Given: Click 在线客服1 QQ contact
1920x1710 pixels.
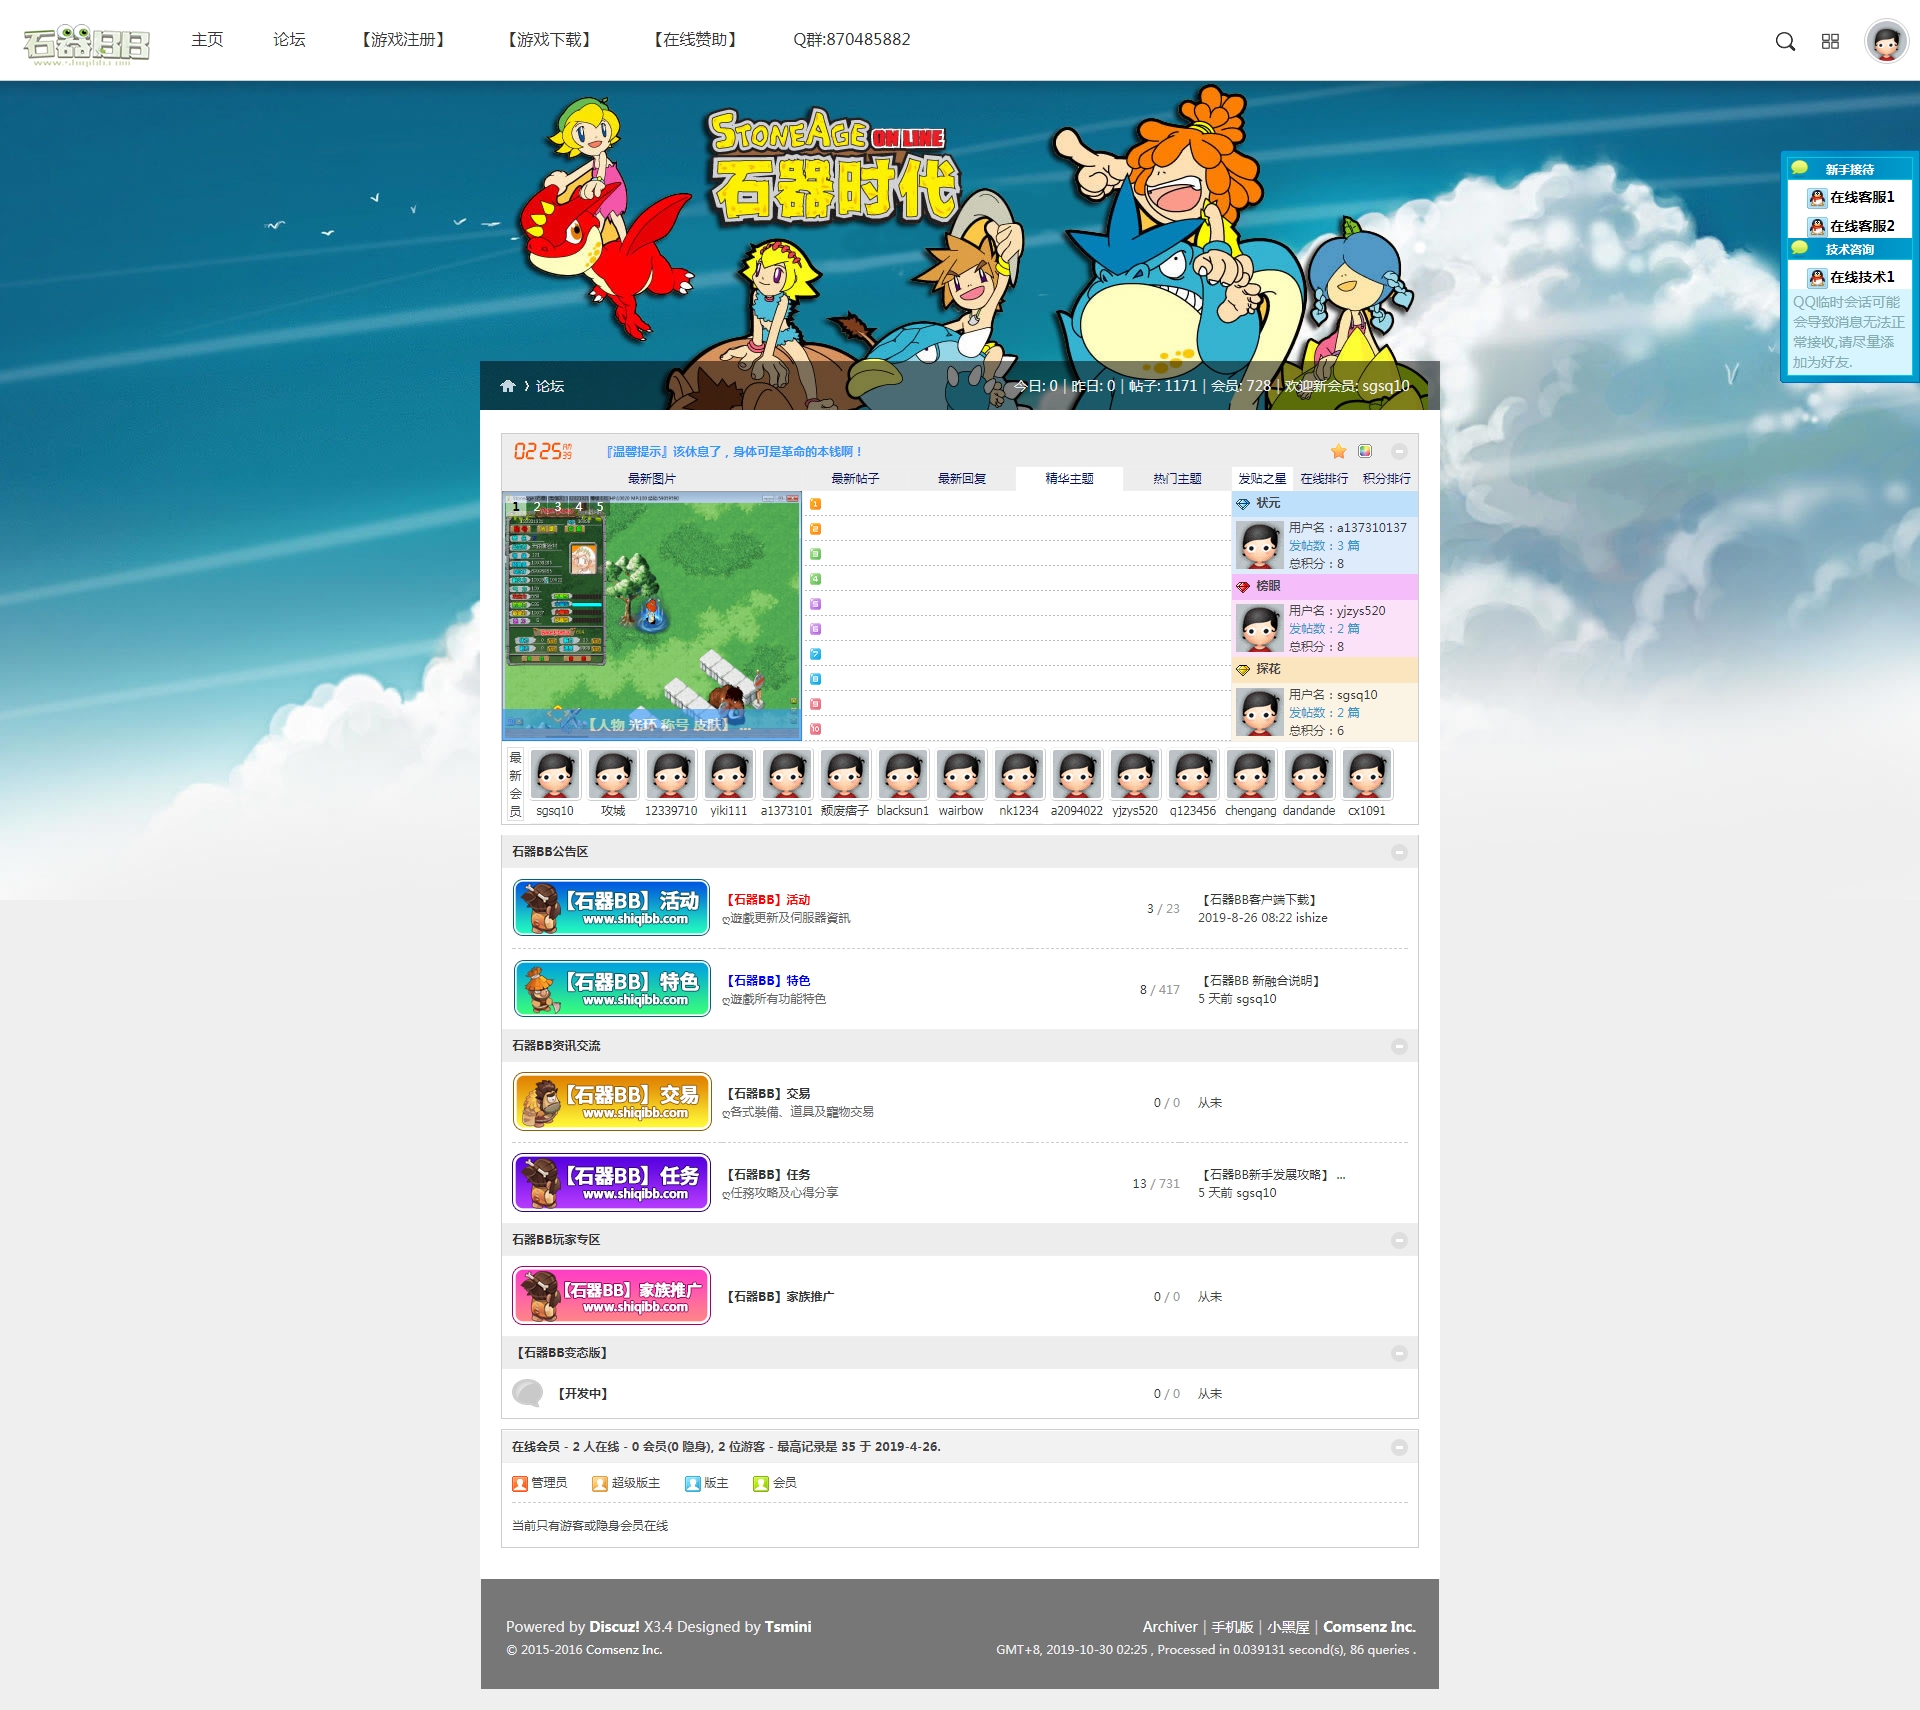Looking at the screenshot, I should tap(1851, 197).
